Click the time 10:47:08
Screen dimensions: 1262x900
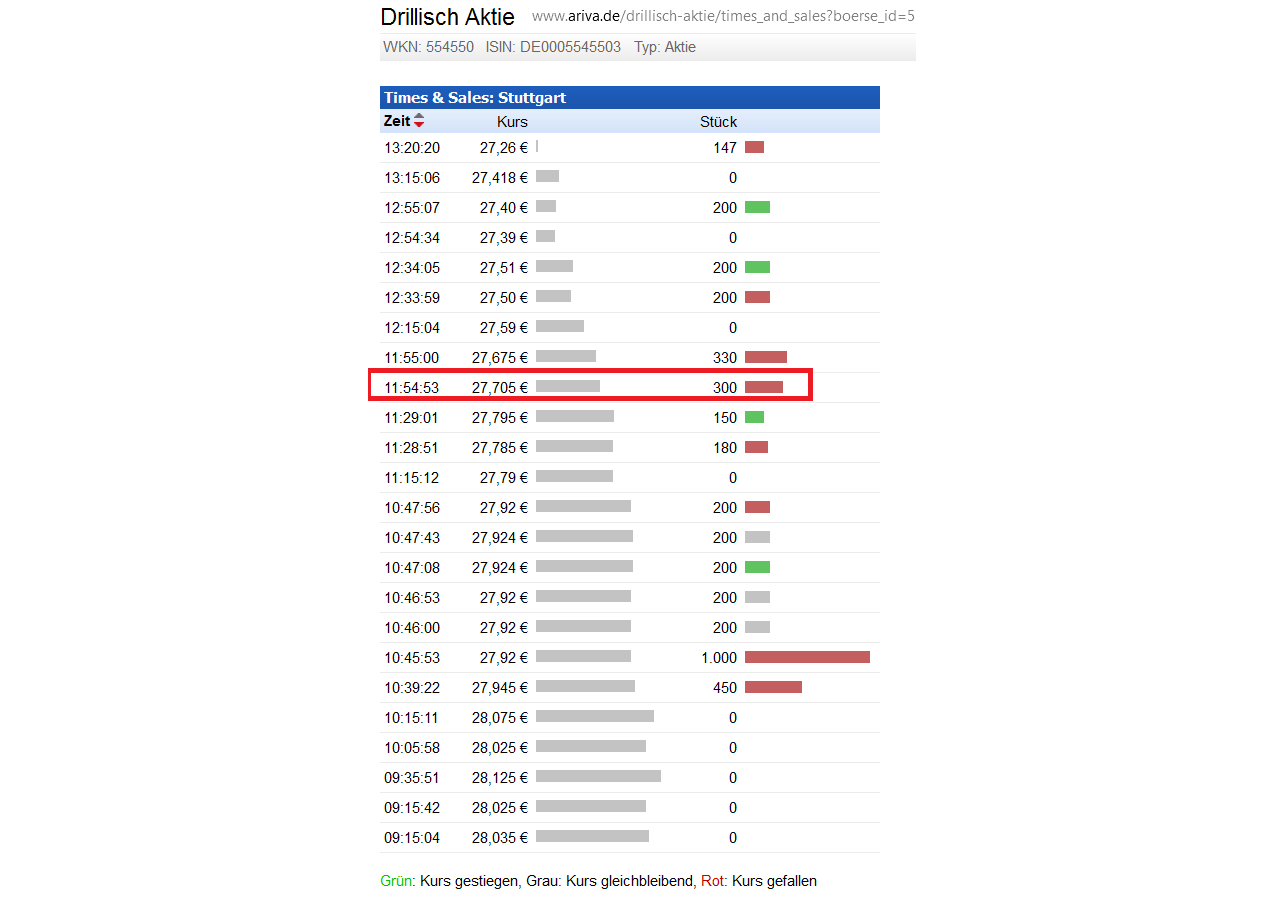click(x=412, y=568)
